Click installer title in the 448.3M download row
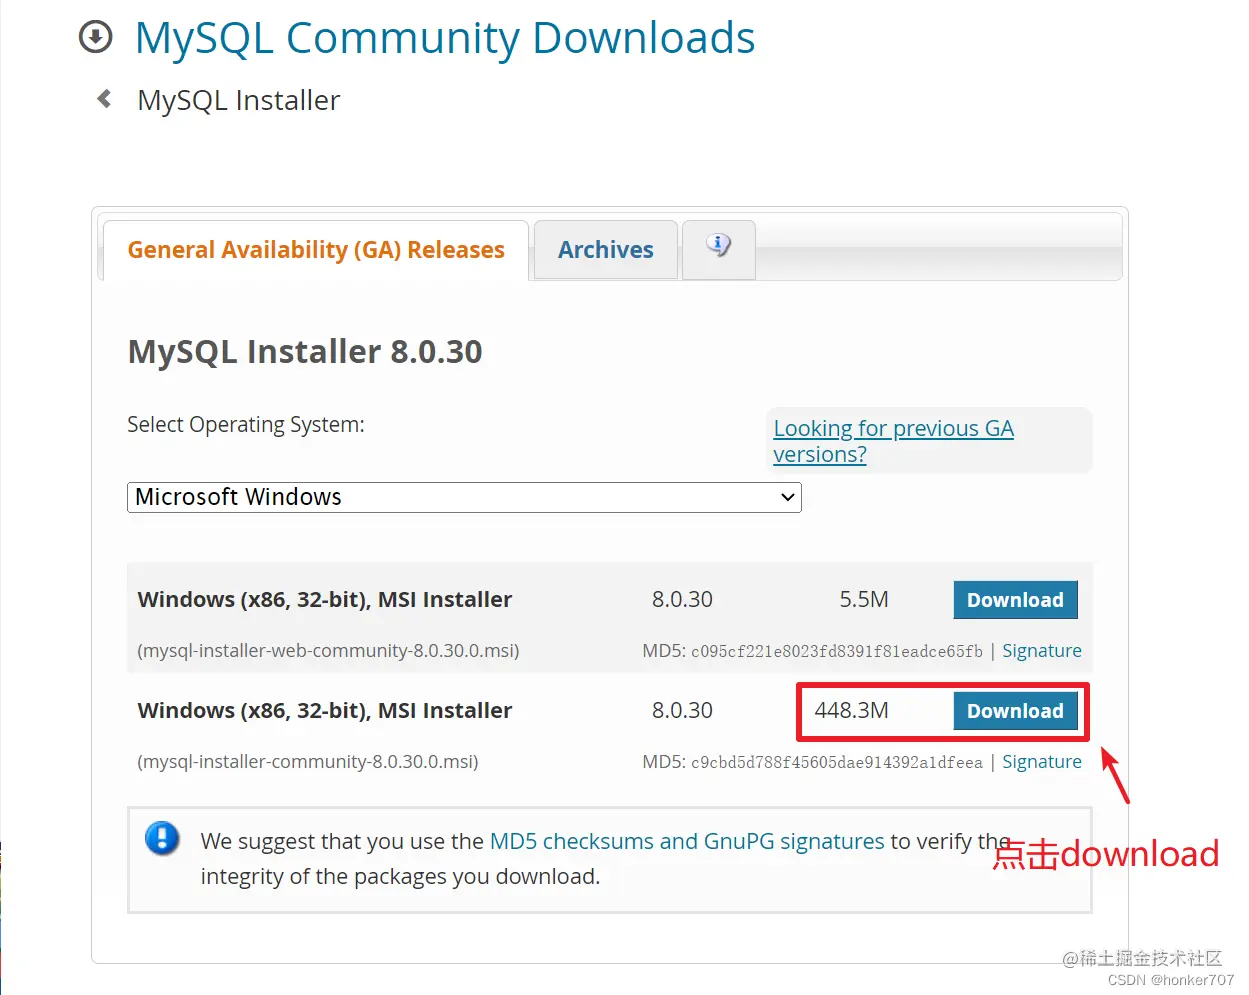Screen dimensions: 1249x995 tap(325, 711)
